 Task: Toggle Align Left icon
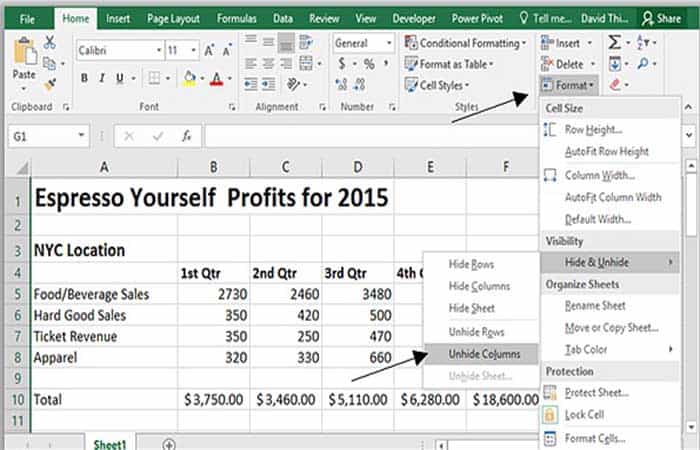click(x=251, y=63)
